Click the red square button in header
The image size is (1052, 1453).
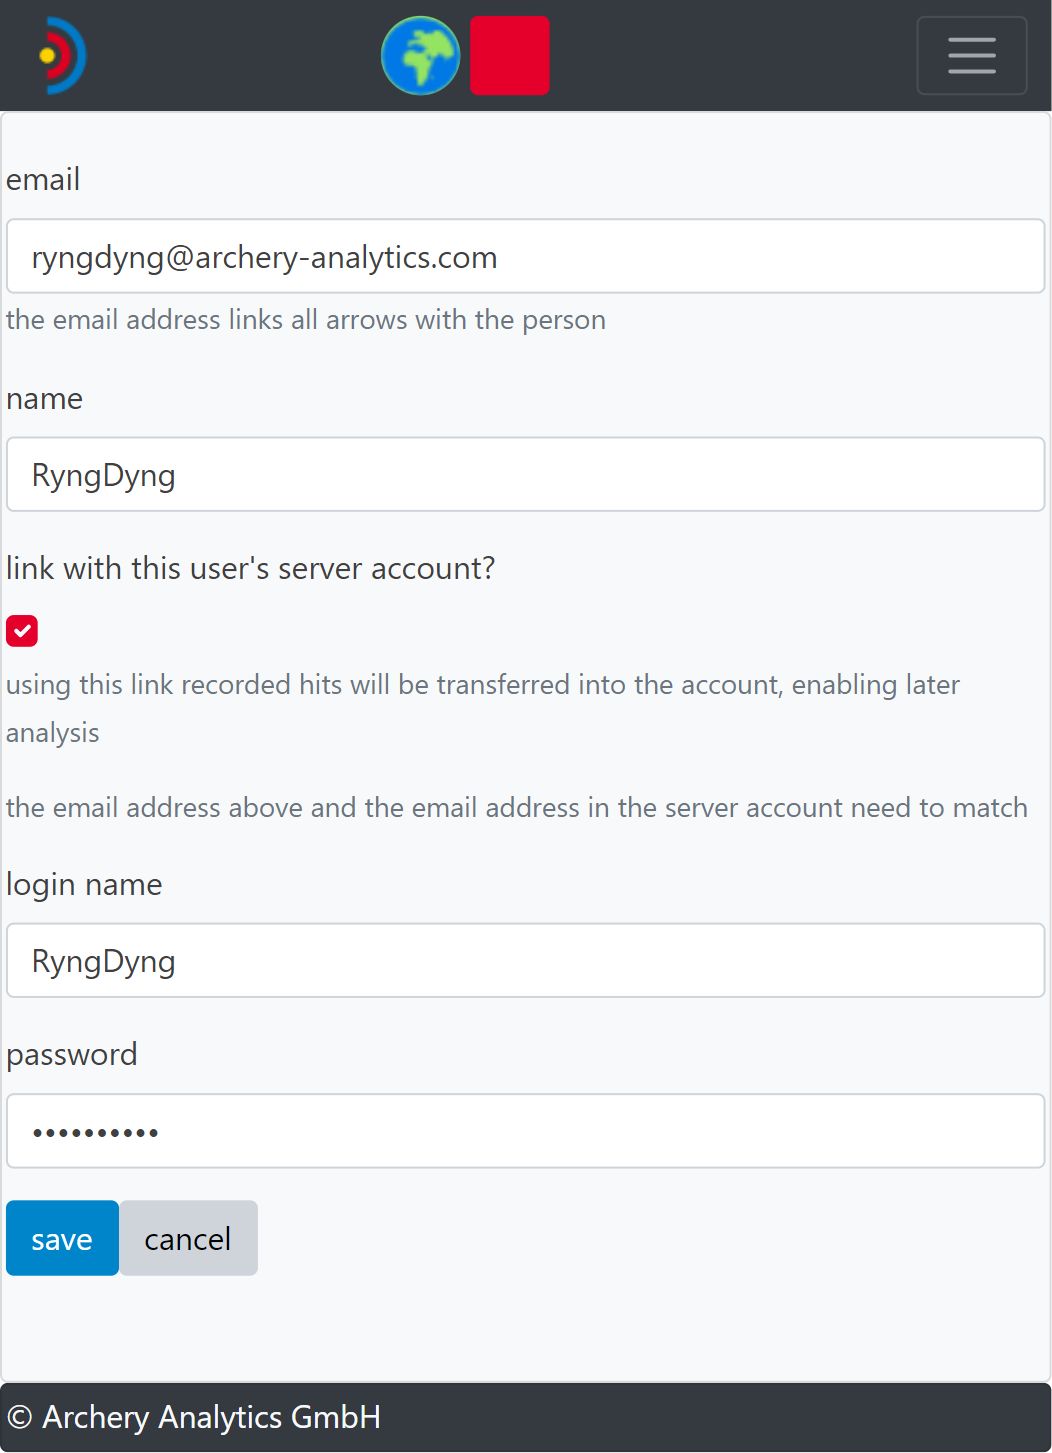(x=509, y=56)
